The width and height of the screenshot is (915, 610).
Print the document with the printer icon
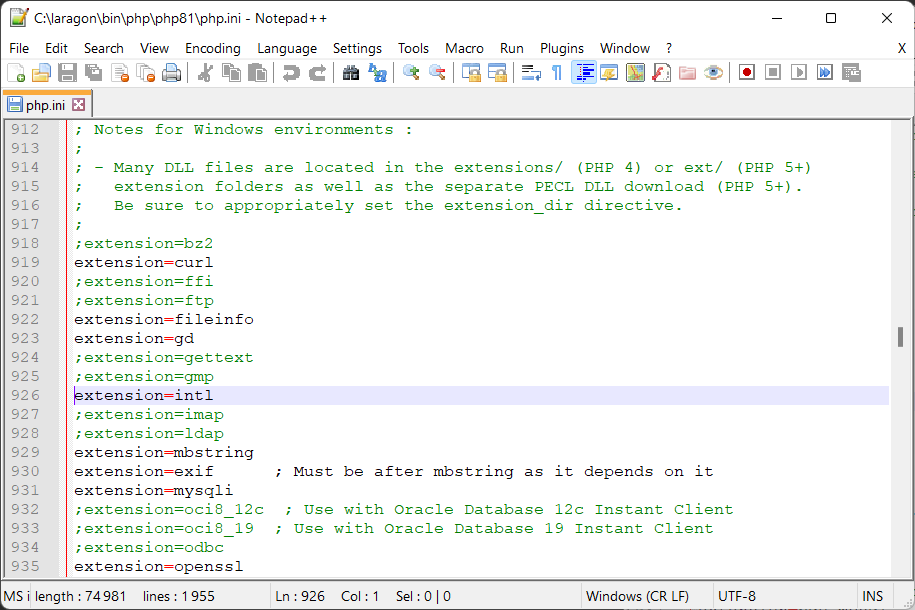pos(172,73)
